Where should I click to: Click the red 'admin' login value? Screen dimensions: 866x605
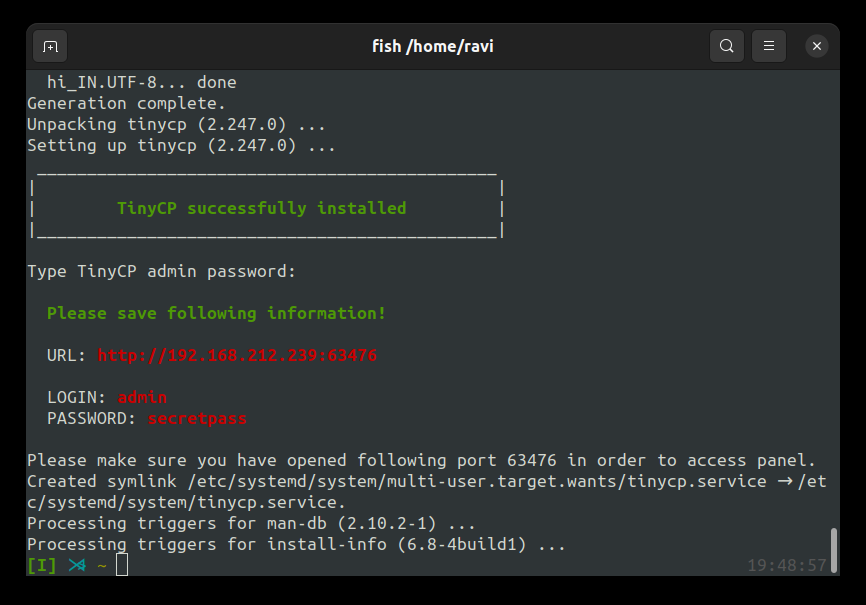(x=142, y=398)
